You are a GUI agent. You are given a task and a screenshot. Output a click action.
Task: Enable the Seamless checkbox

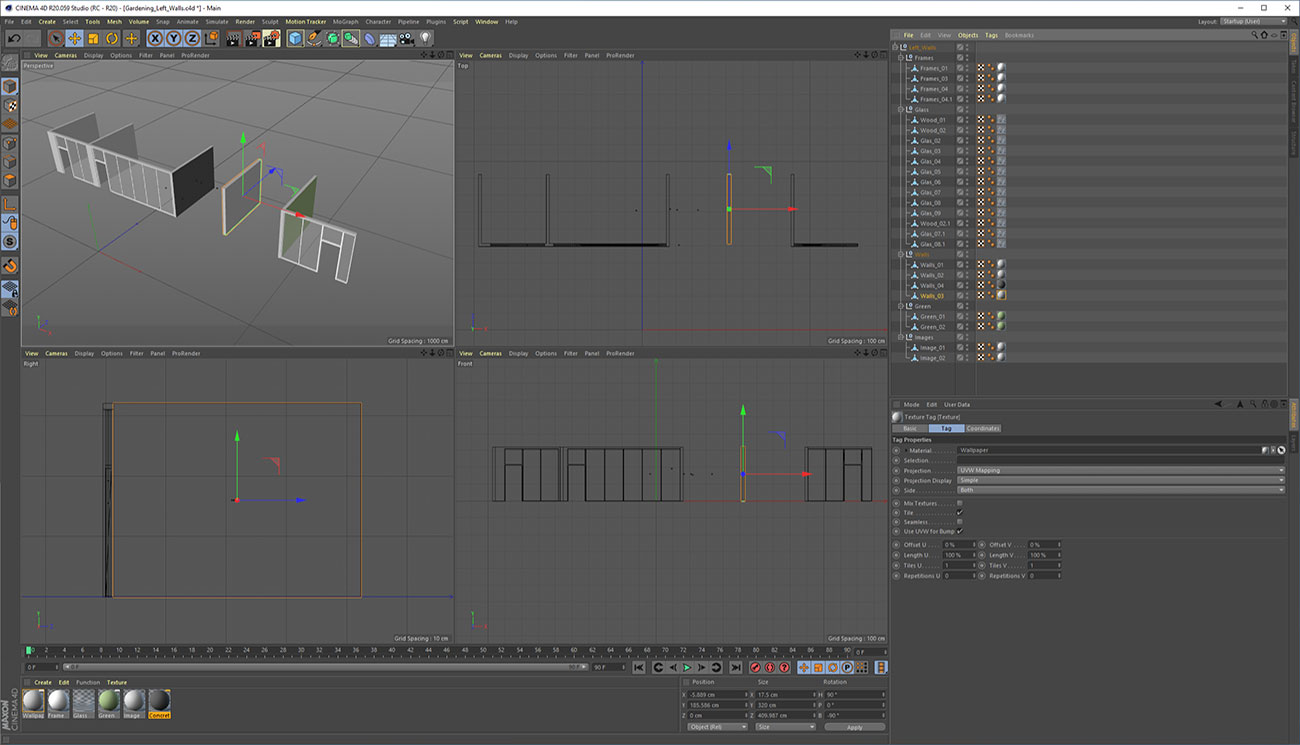pos(960,522)
